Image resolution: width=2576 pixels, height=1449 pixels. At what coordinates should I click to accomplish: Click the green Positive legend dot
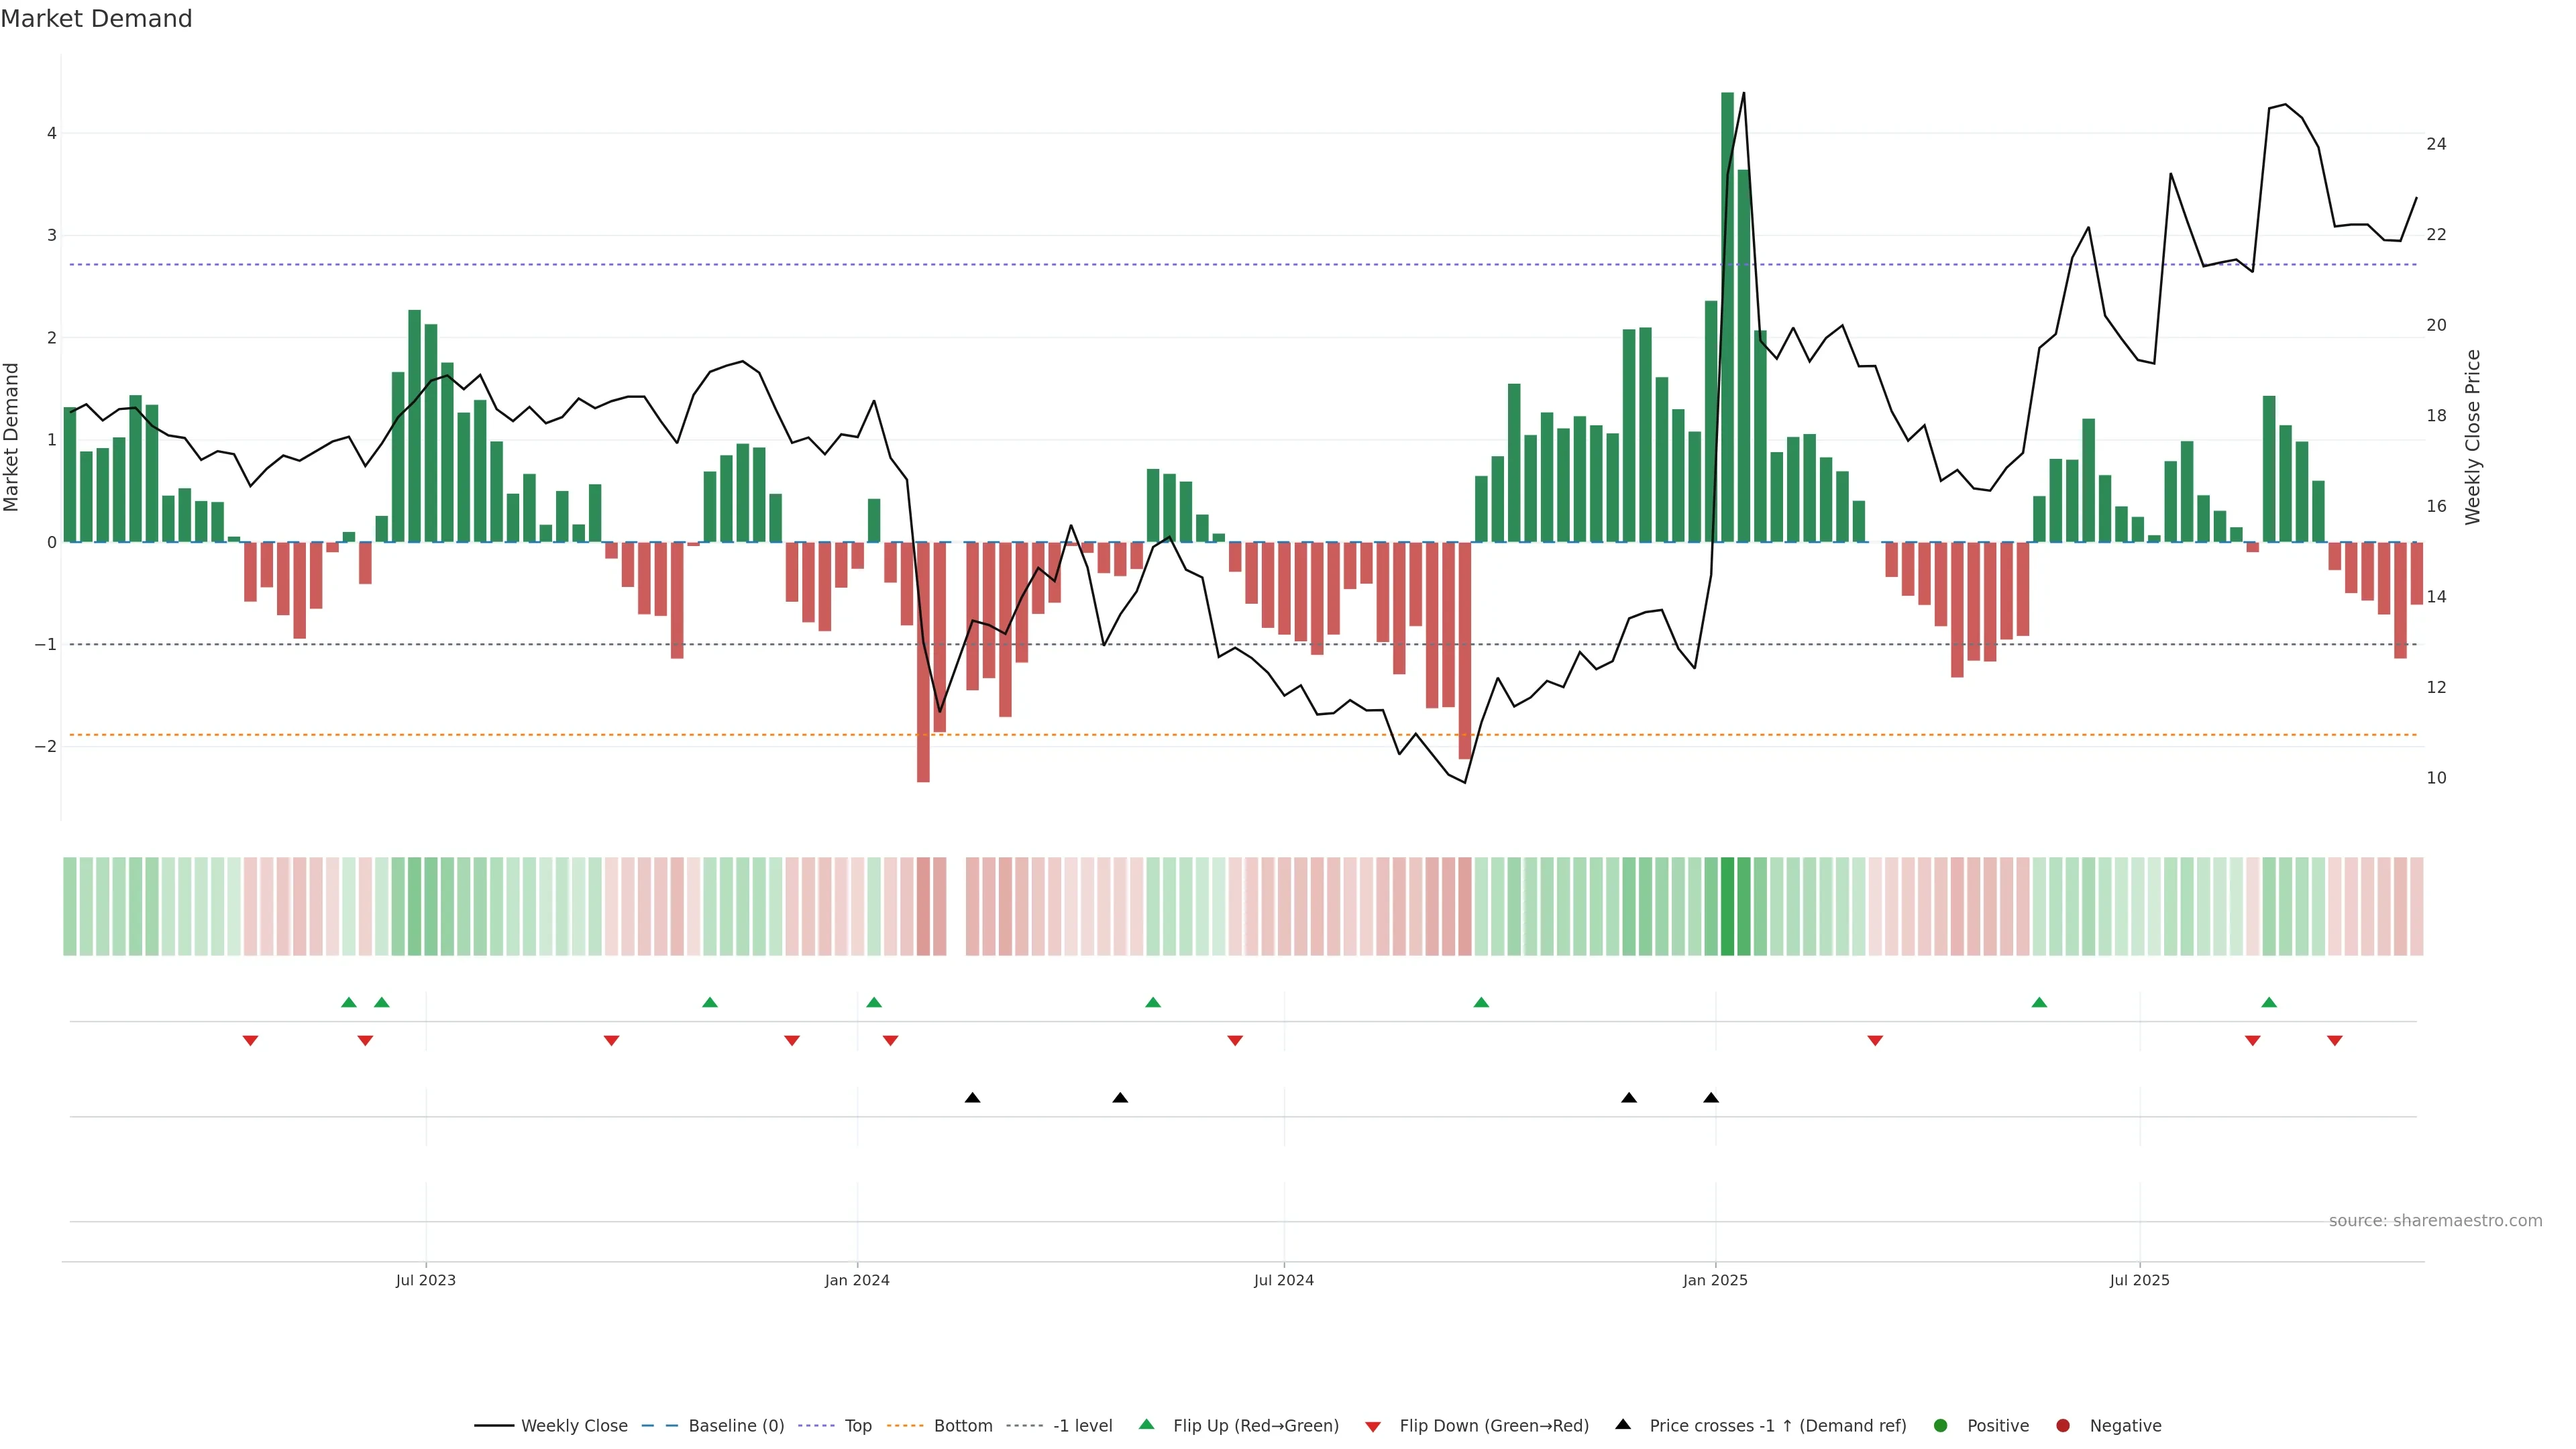[1941, 1426]
